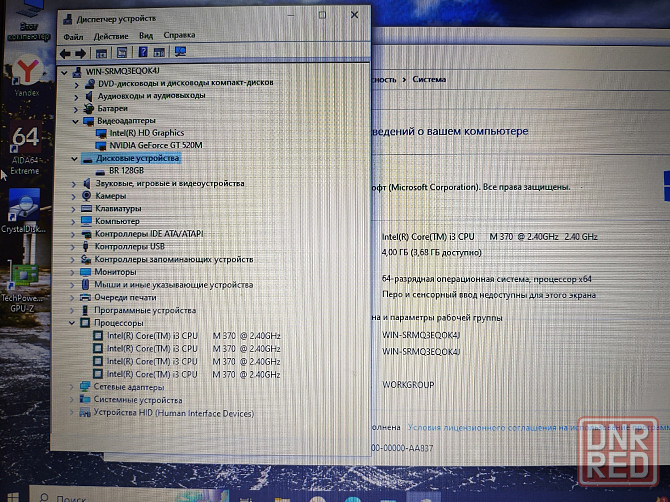The width and height of the screenshot is (670, 502).
Task: Select the NVIDIA GeForce GT 520M device
Action: [x=155, y=145]
